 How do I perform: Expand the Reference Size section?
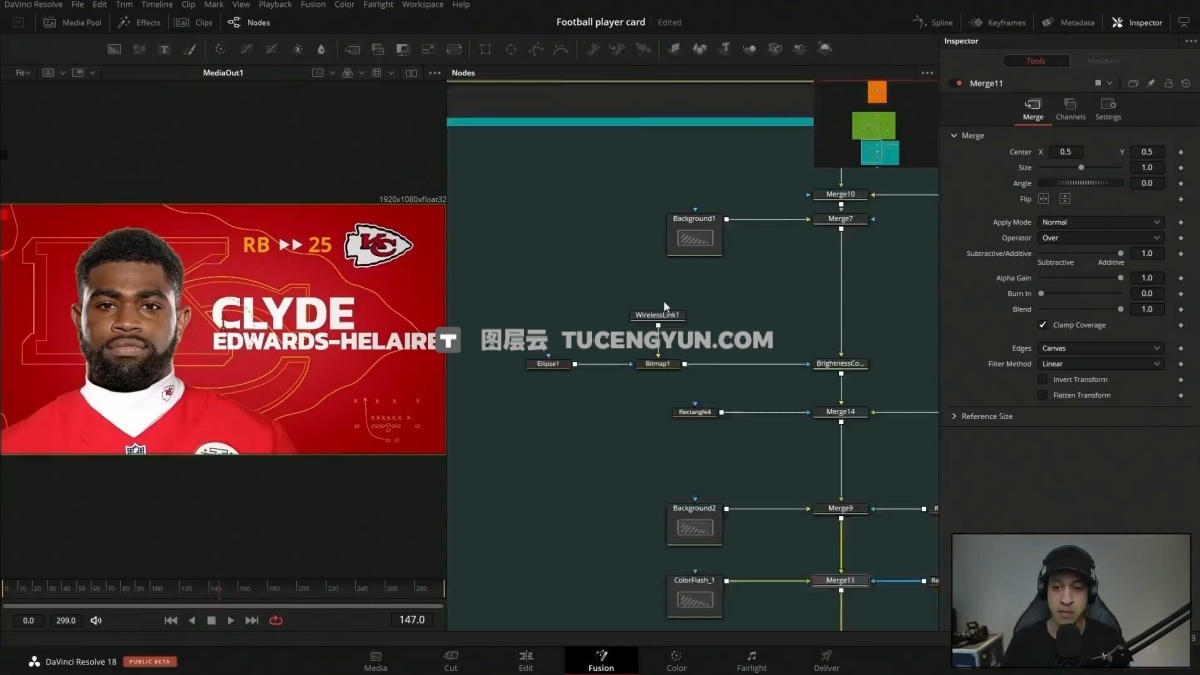[954, 416]
